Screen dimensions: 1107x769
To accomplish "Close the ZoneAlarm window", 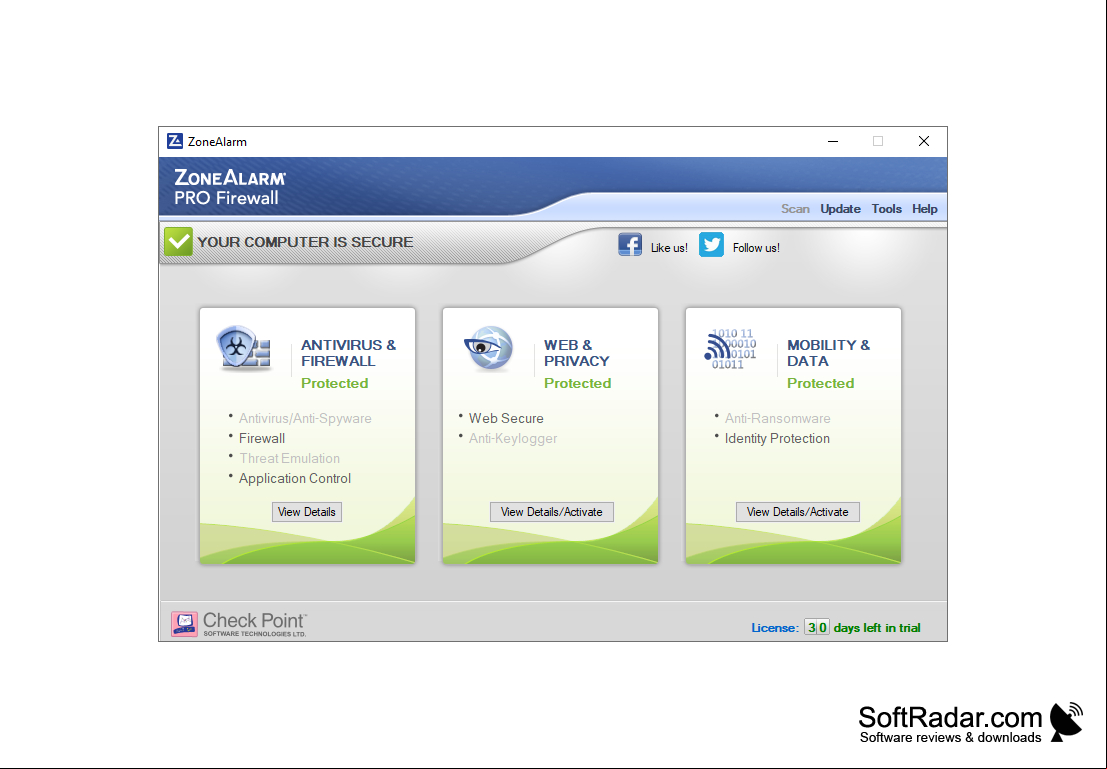I will 923,141.
